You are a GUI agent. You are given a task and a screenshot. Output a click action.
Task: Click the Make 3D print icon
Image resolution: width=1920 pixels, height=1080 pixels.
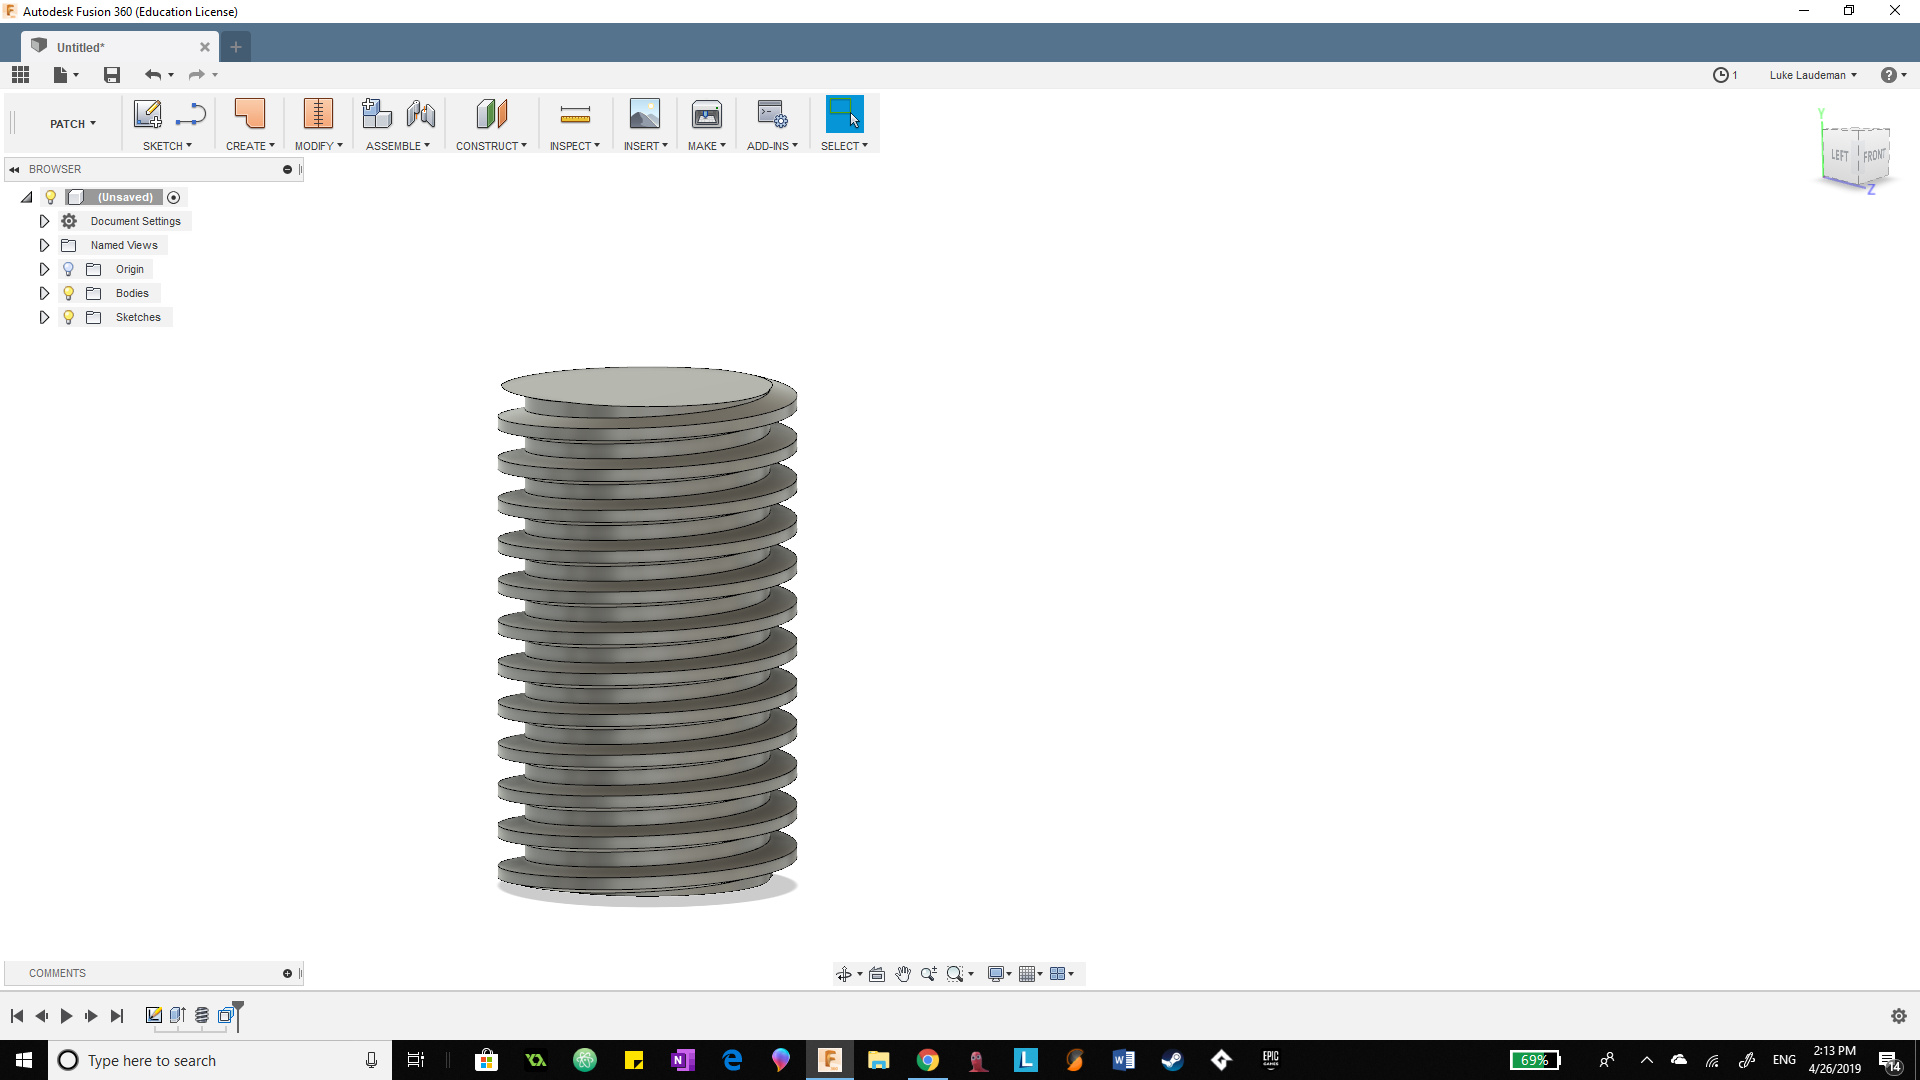point(707,113)
